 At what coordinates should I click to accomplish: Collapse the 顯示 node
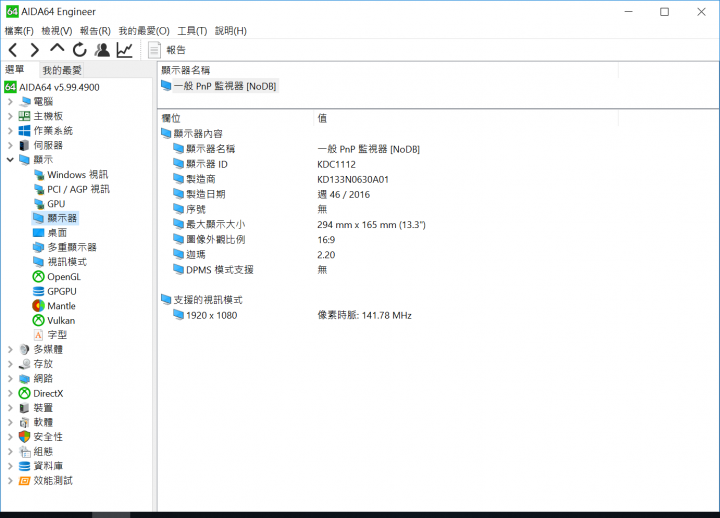[10, 160]
